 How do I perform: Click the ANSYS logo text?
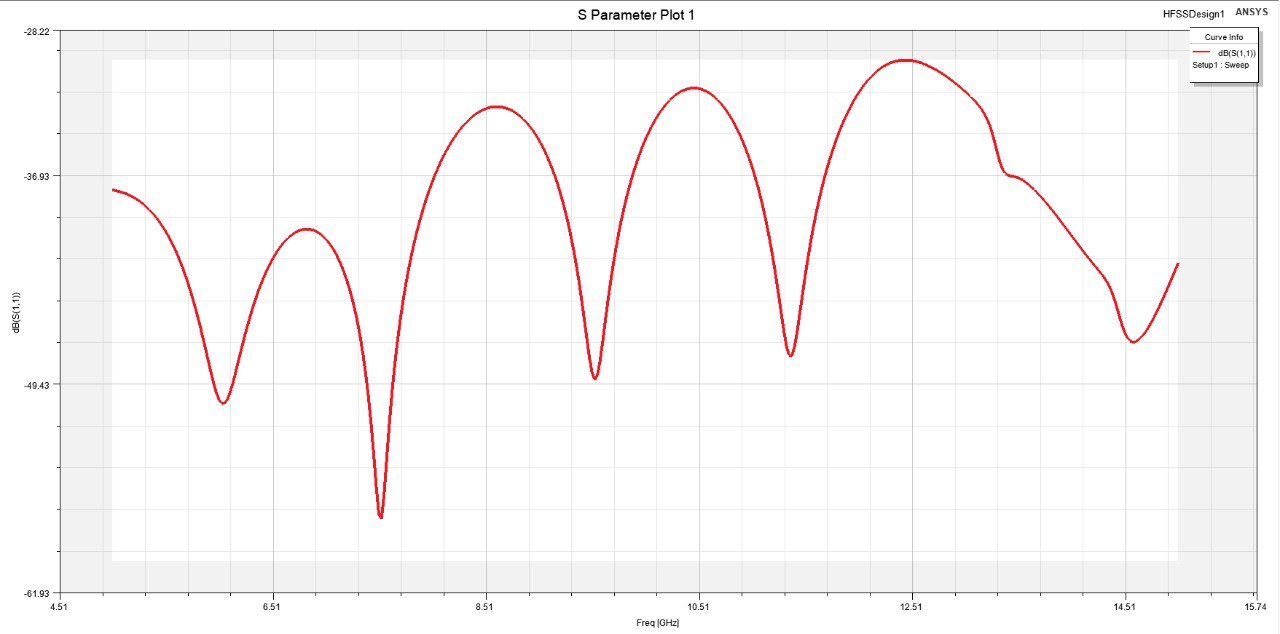click(x=1250, y=13)
